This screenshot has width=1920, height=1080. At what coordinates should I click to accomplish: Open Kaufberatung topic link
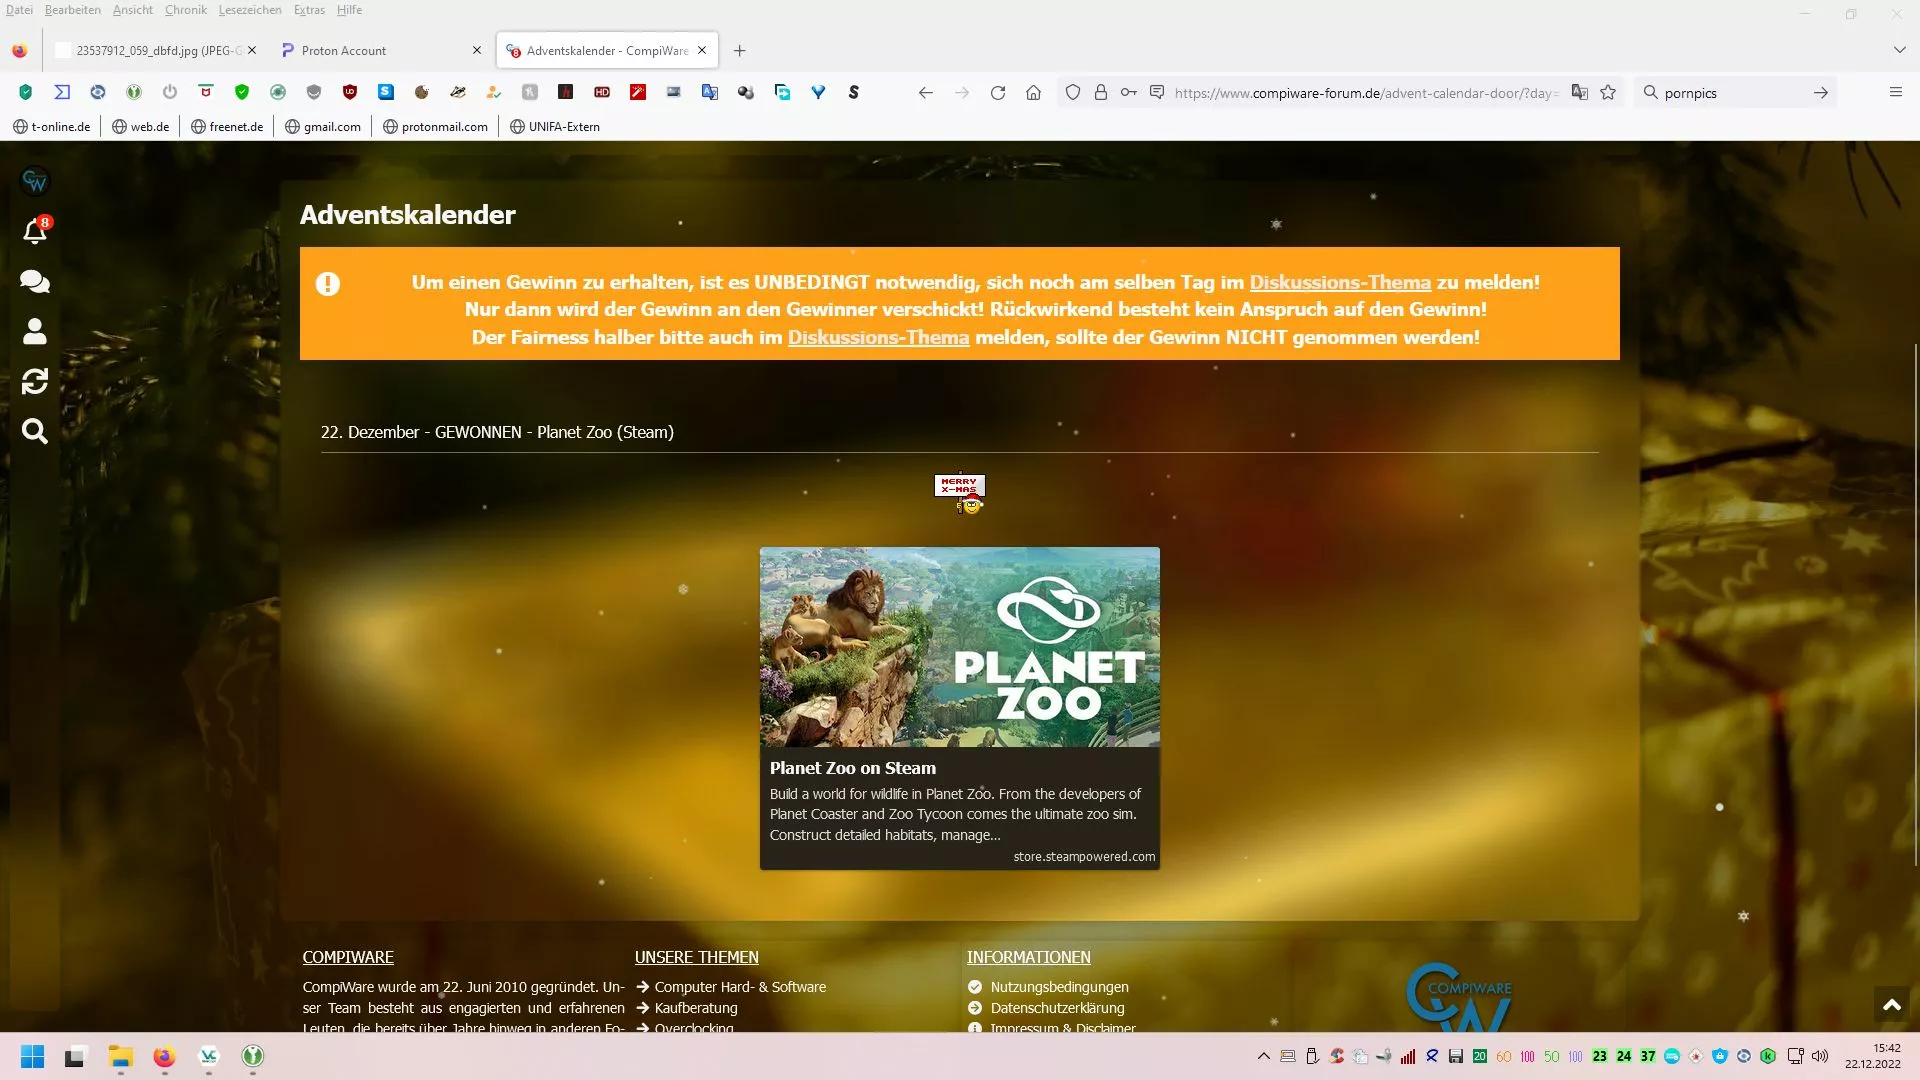click(x=696, y=1008)
